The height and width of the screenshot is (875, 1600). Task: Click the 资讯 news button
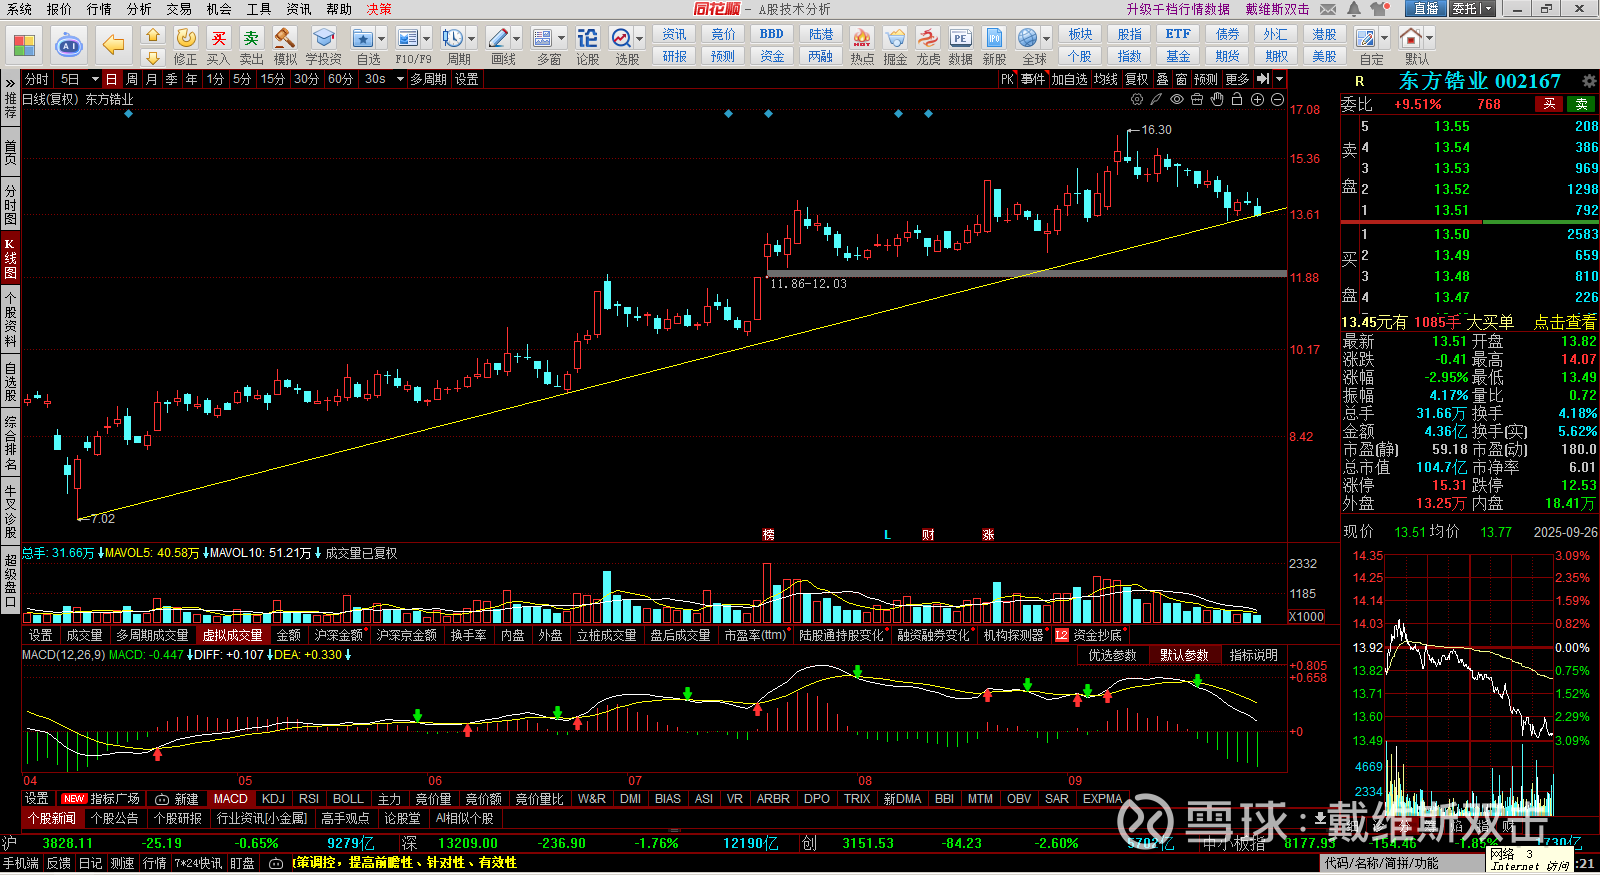pyautogui.click(x=675, y=34)
